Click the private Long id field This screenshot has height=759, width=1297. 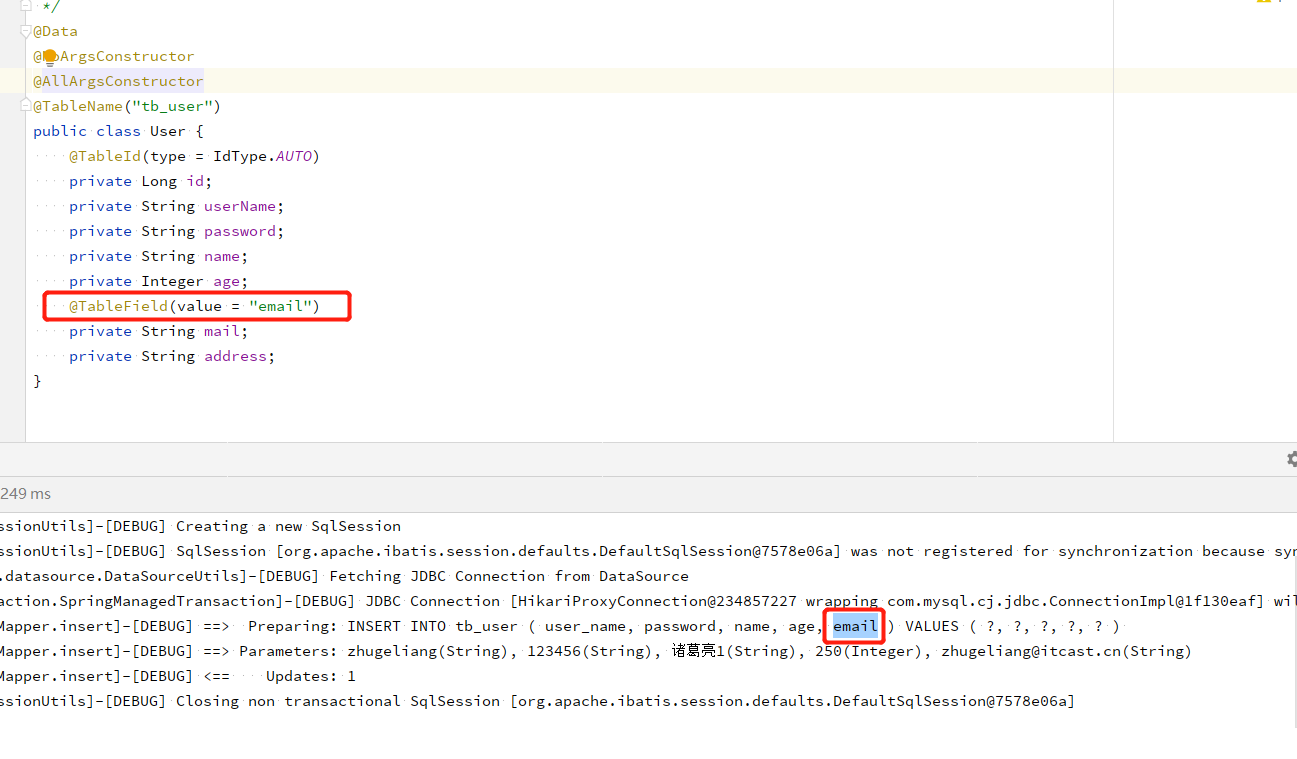141,181
